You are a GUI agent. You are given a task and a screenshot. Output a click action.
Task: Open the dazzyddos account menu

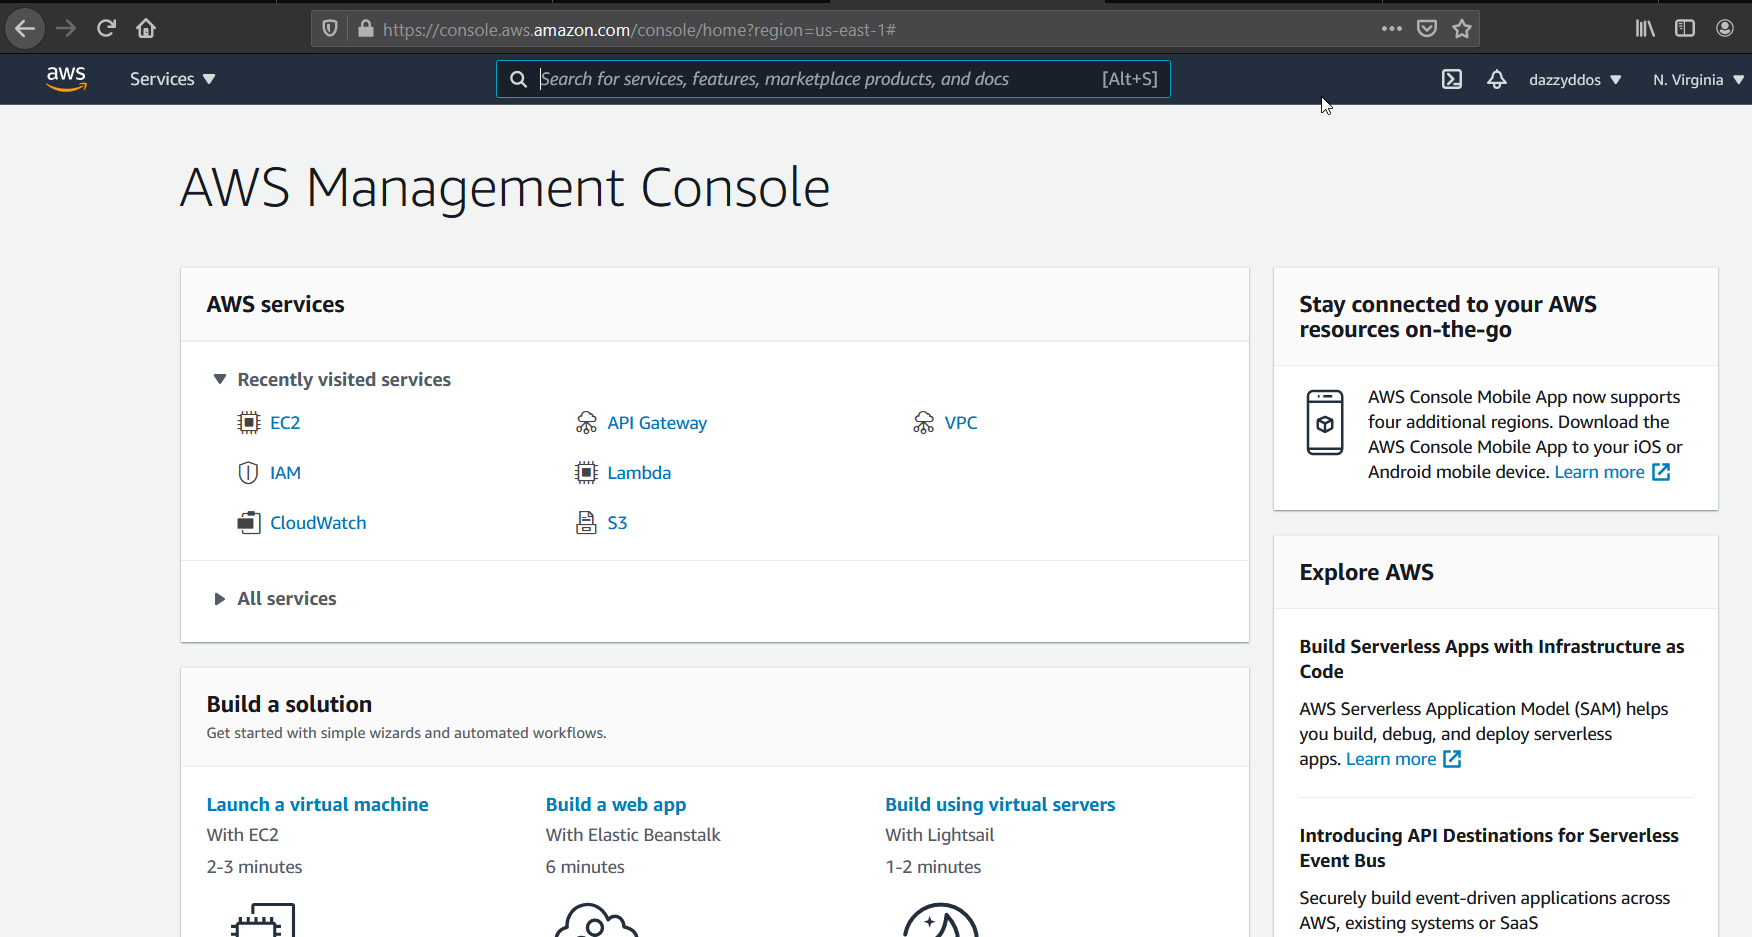pyautogui.click(x=1575, y=80)
